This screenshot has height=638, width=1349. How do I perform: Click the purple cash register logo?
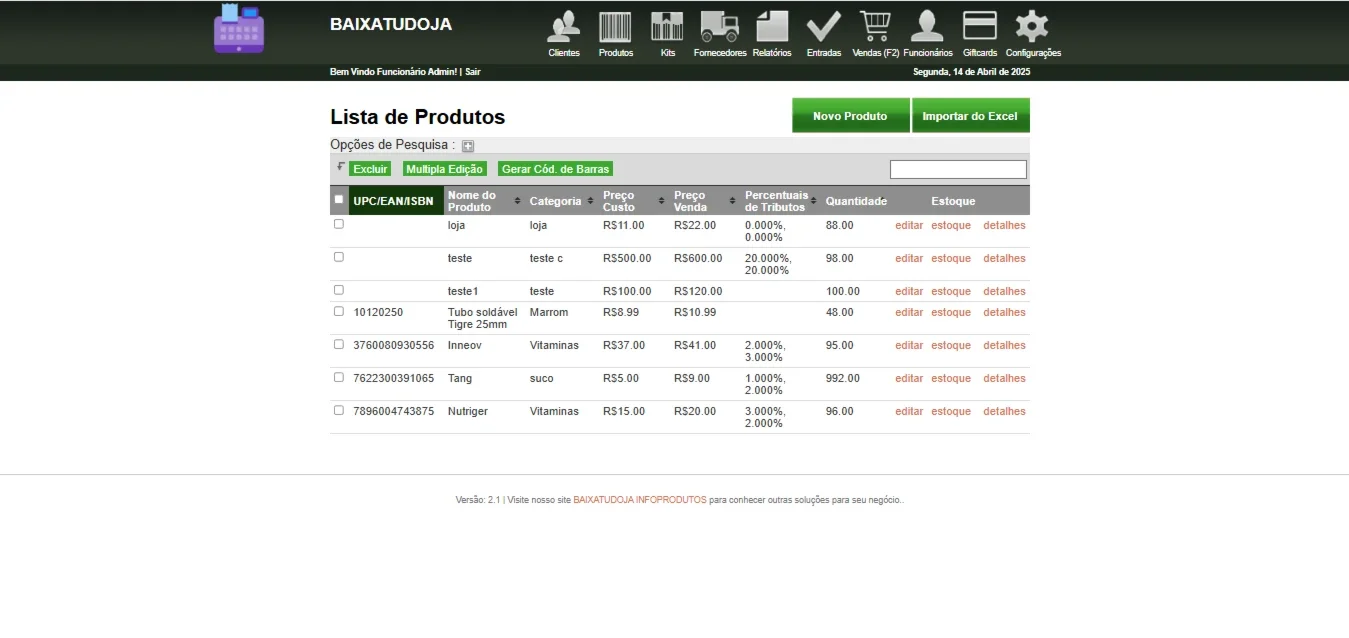(239, 28)
